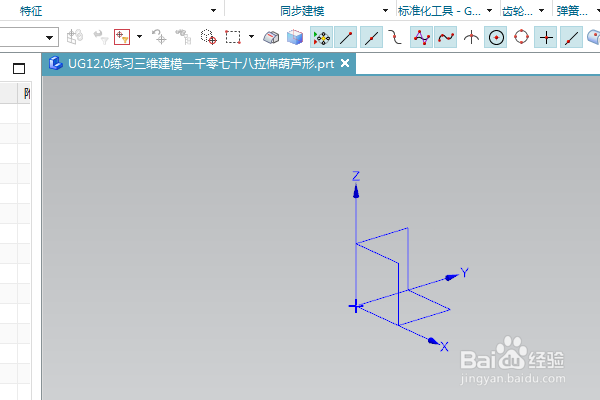Expand the 特征 group dropdown
This screenshot has width=600, height=400.
(214, 11)
